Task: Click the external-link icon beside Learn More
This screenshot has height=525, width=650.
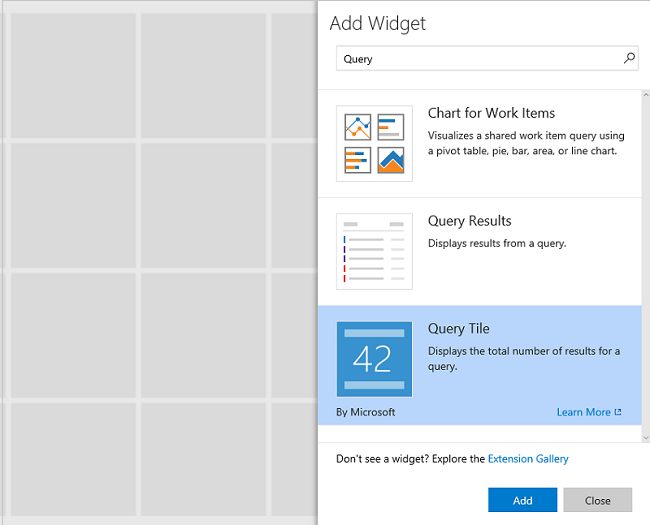Action: click(618, 412)
